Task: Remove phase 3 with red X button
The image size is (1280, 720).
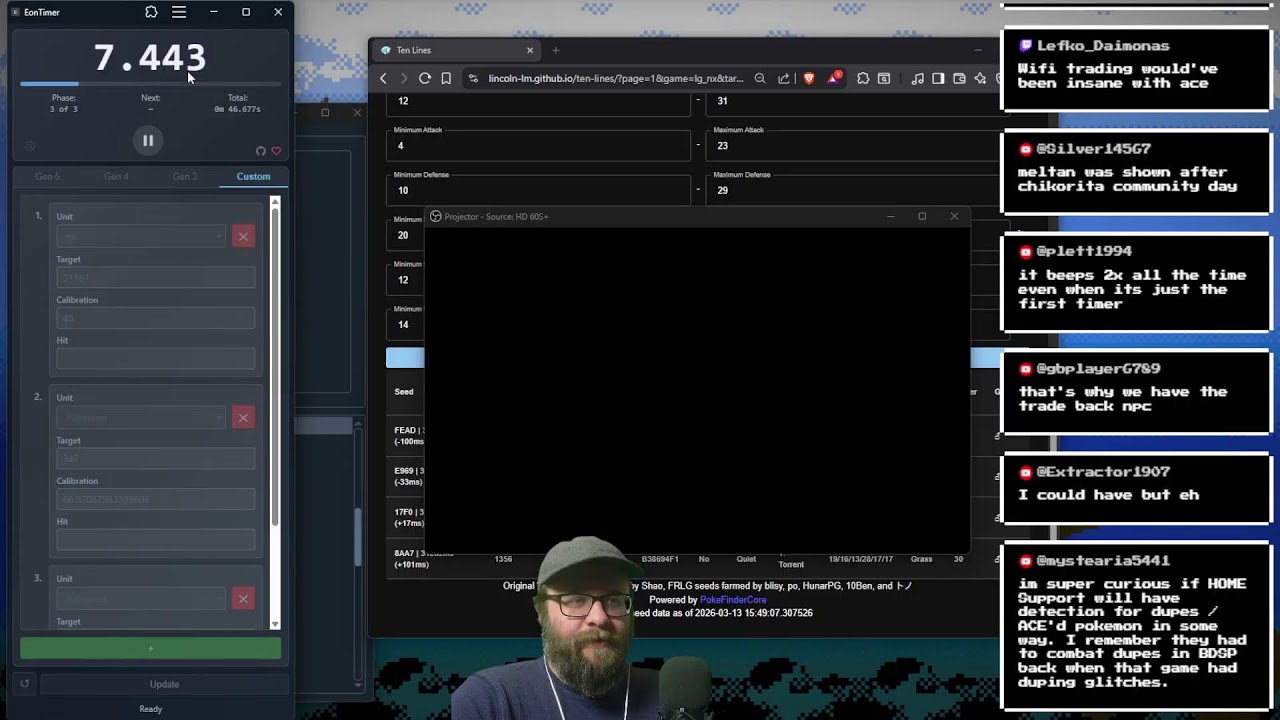Action: pos(243,598)
